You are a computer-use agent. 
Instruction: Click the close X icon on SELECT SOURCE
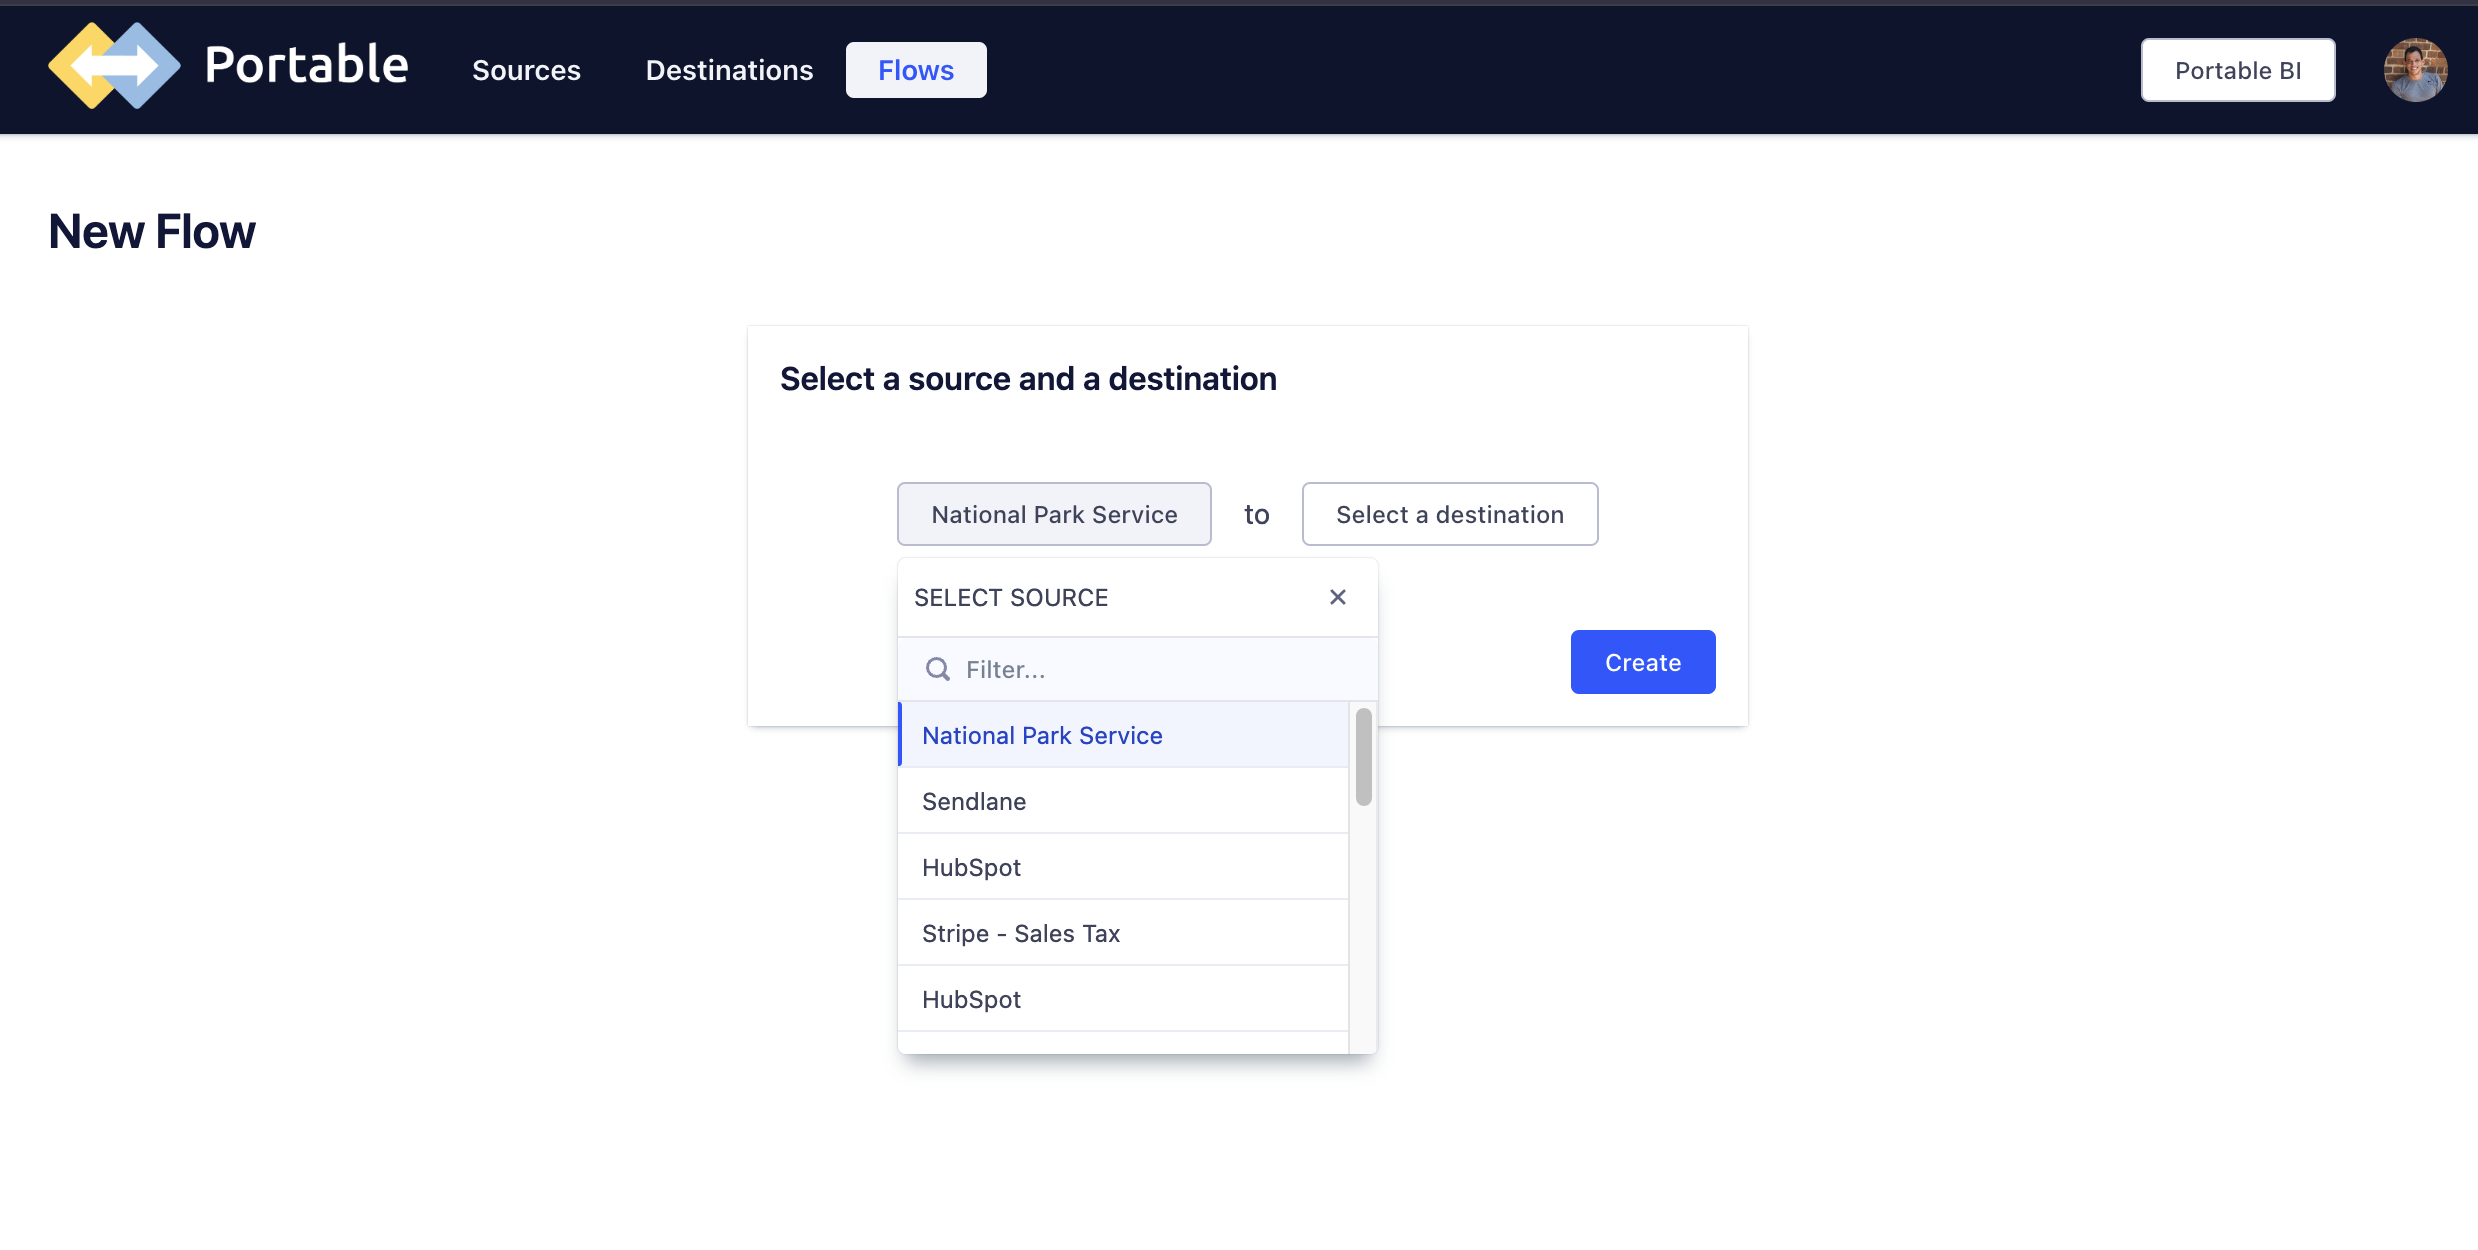point(1339,596)
